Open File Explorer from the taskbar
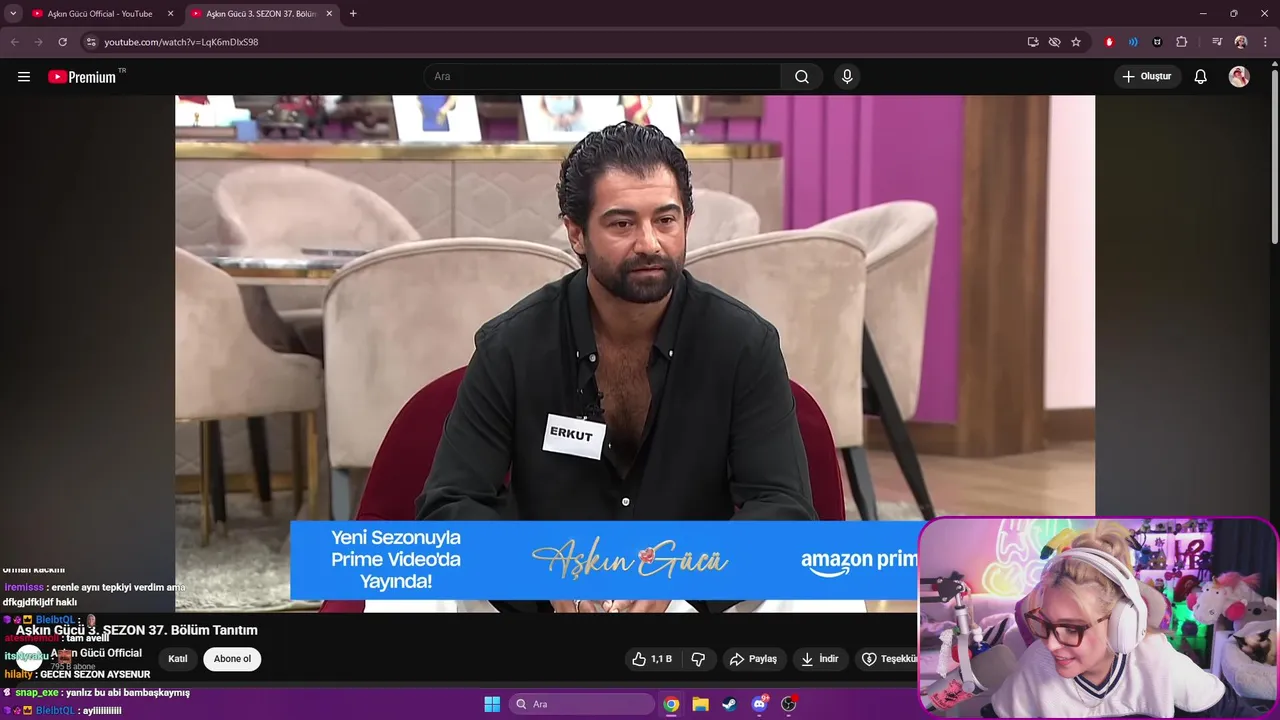The width and height of the screenshot is (1280, 720). pyautogui.click(x=700, y=704)
